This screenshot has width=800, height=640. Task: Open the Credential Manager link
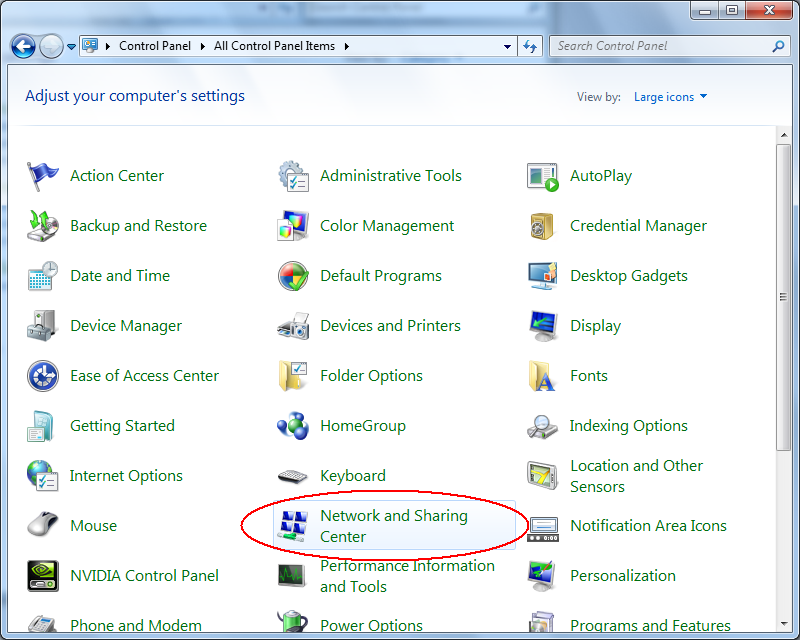[638, 226]
